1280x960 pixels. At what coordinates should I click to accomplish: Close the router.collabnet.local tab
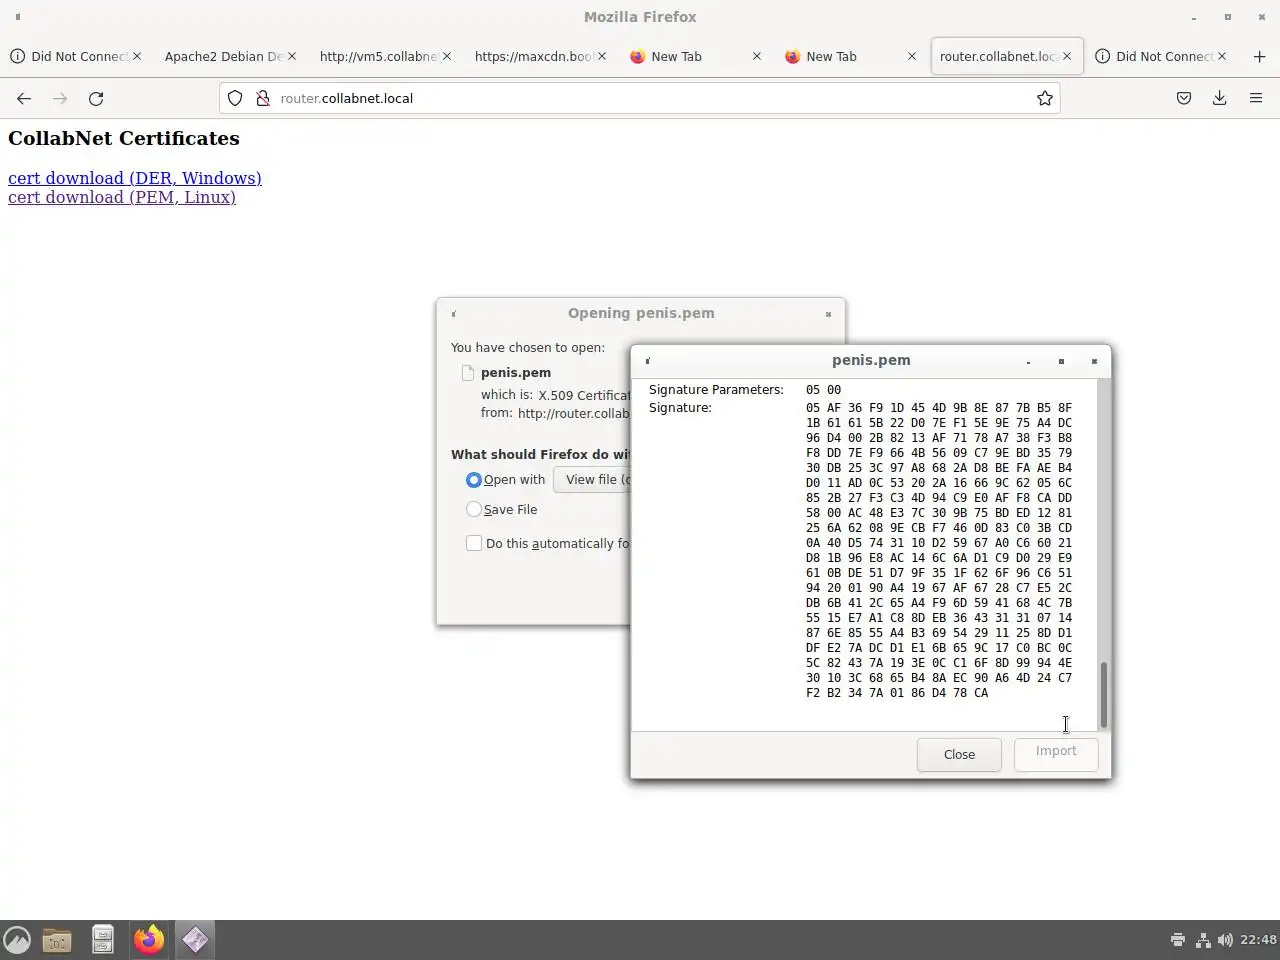(1067, 56)
